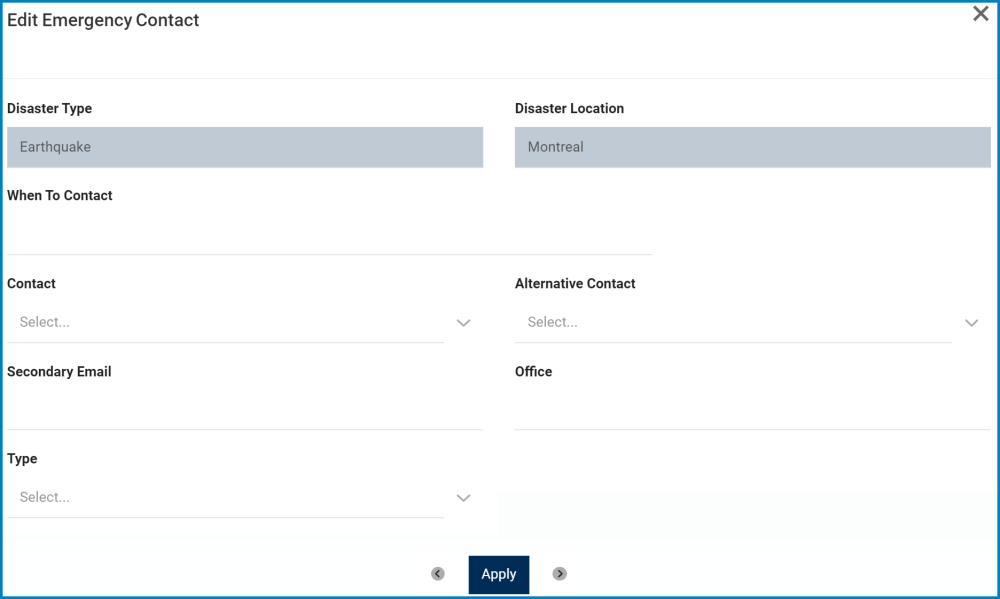Viewport: 1000px width, 599px height.
Task: Click the Edit Emergency Contact title
Action: tap(103, 20)
